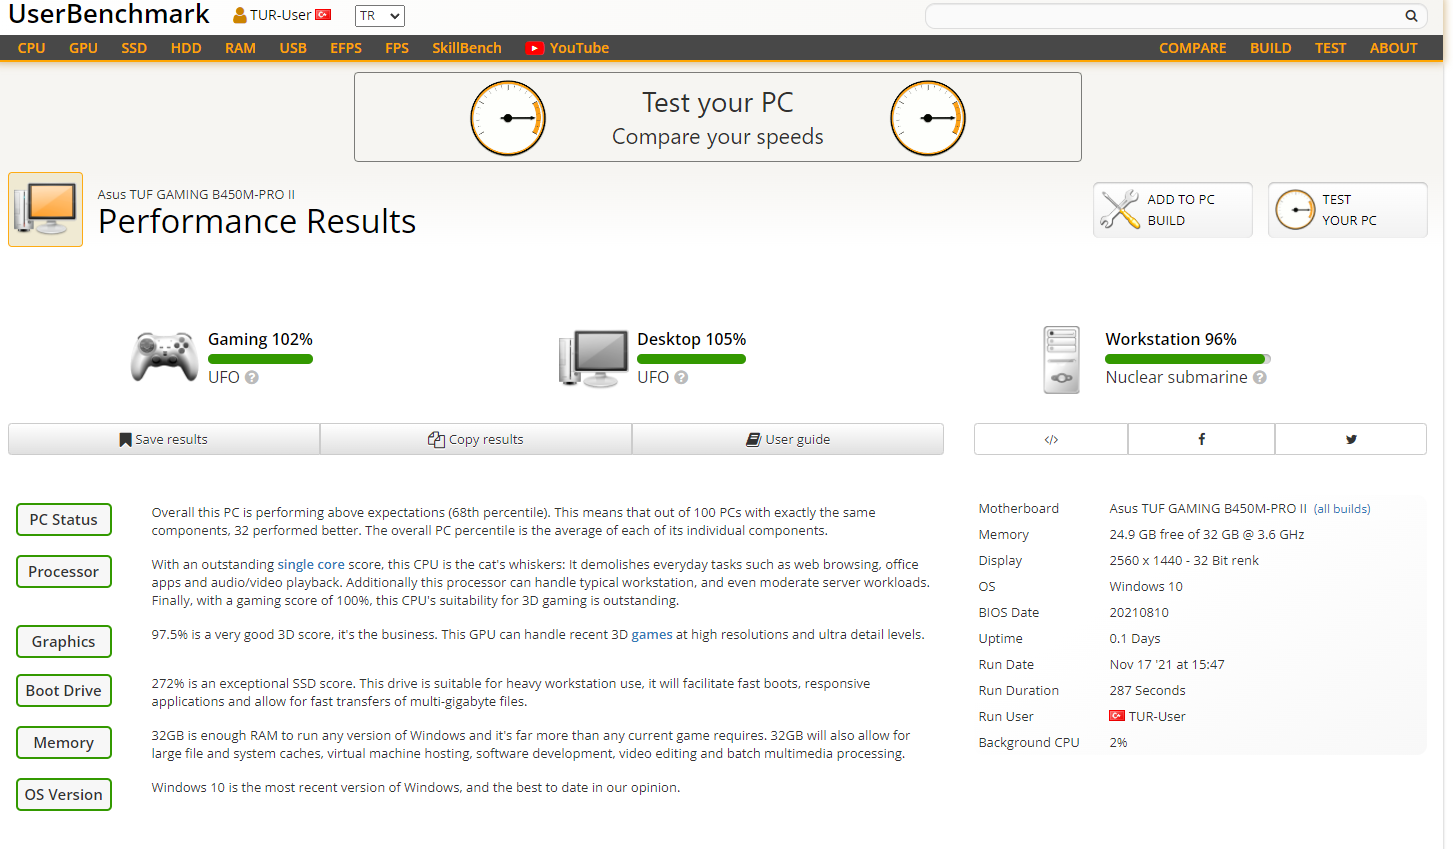
Task: Click the search input field
Action: [1164, 16]
